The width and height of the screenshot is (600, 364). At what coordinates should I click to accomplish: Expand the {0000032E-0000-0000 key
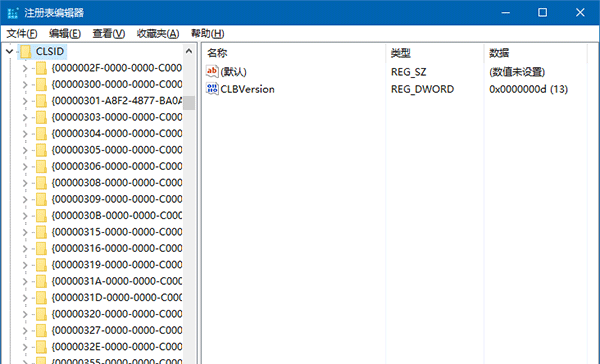pyautogui.click(x=25, y=347)
